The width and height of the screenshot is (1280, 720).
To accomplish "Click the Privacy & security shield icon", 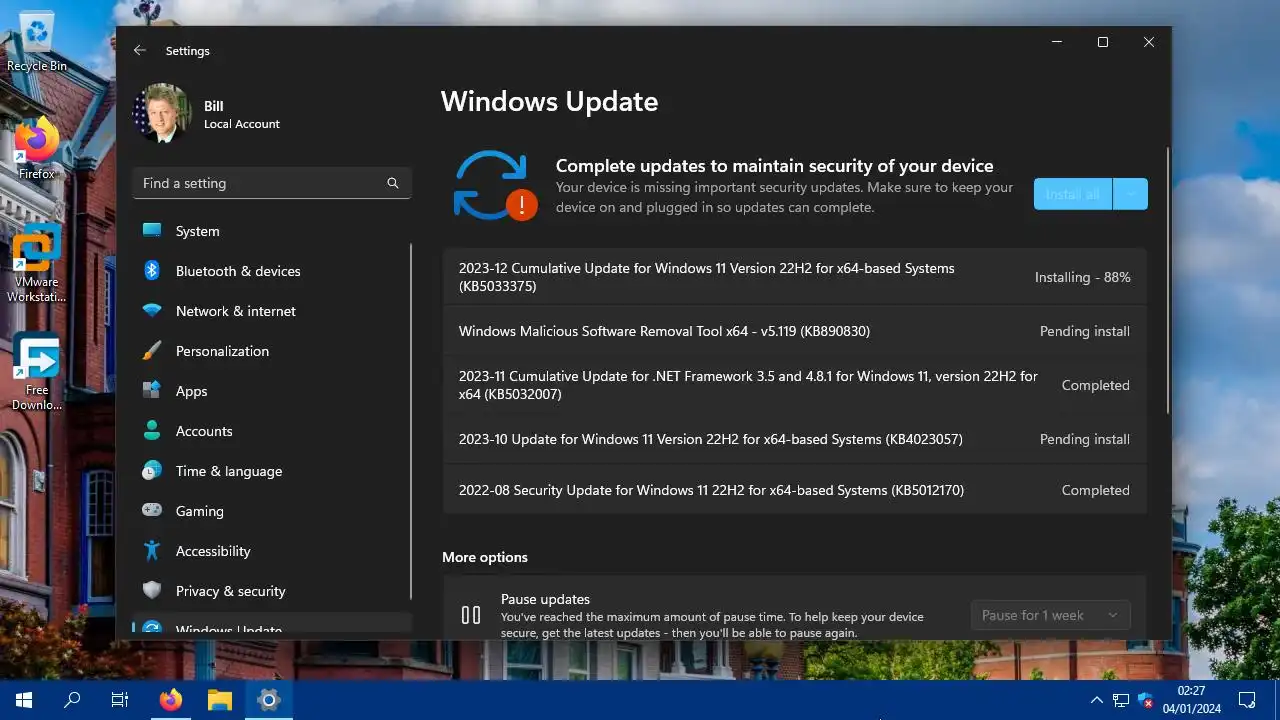I will pyautogui.click(x=152, y=591).
